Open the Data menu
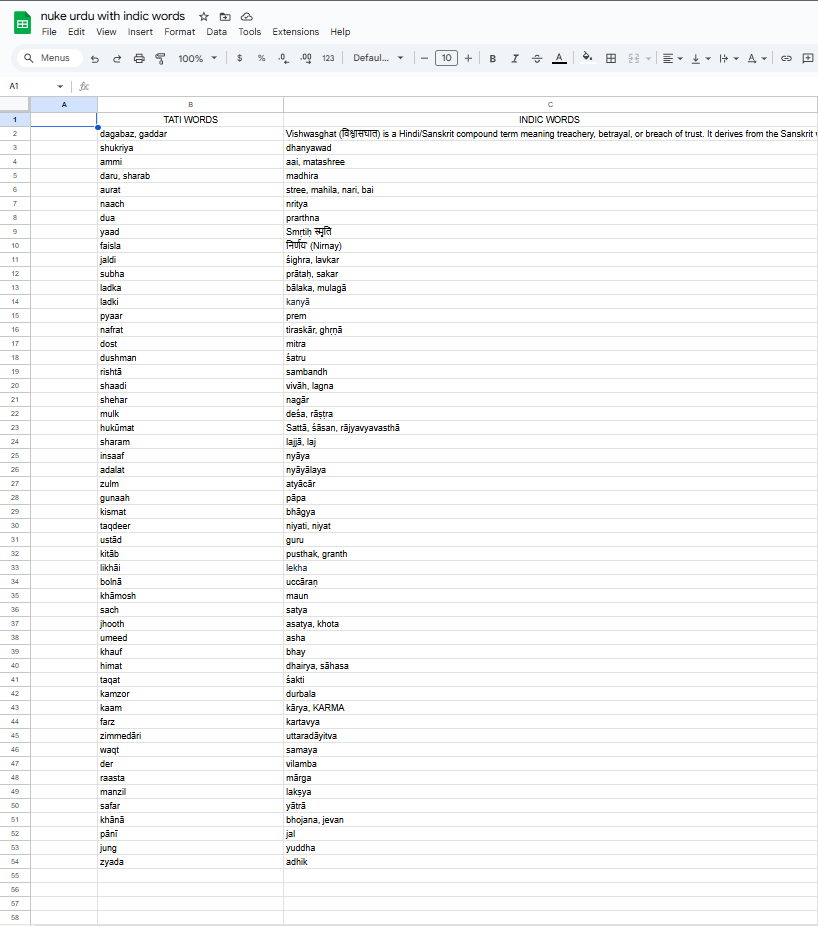The width and height of the screenshot is (818, 926). [x=216, y=32]
